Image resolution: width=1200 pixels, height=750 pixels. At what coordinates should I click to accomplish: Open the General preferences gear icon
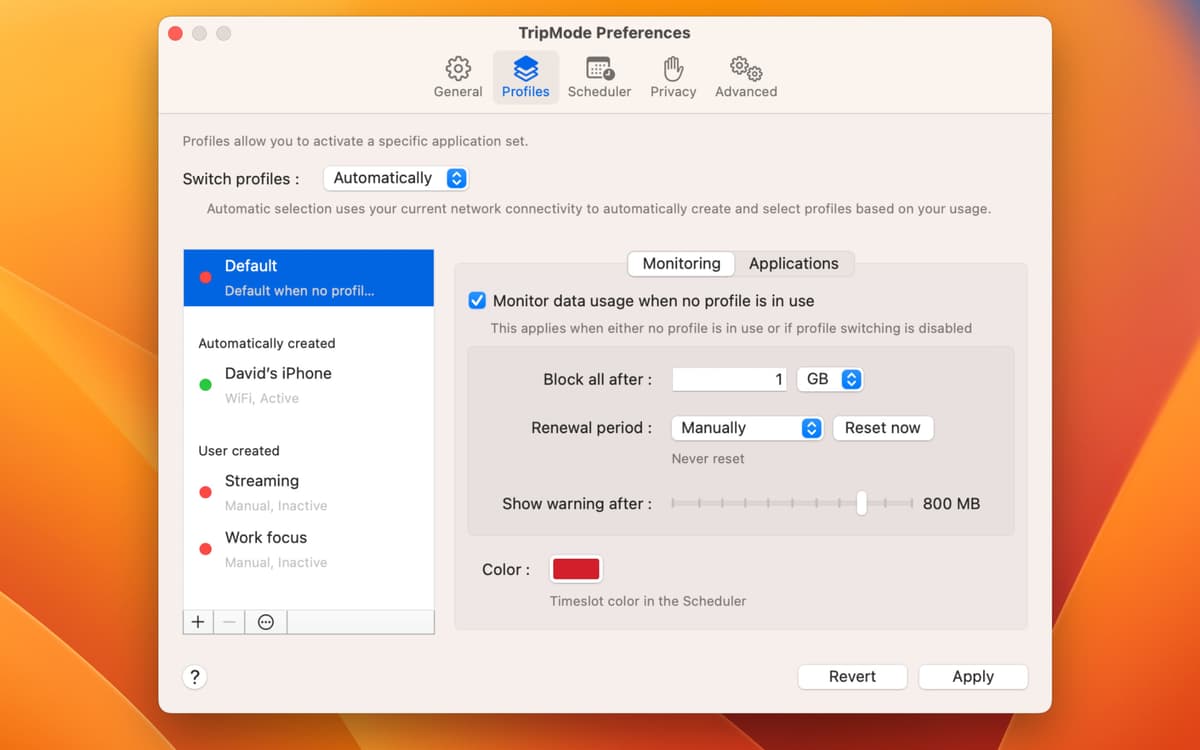click(458, 69)
